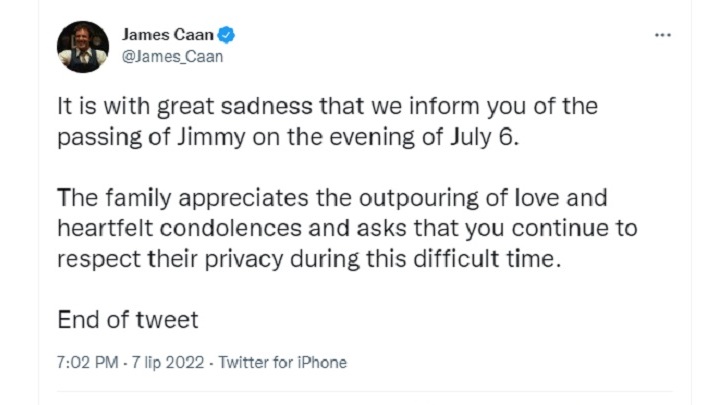
Task: Open the three-dot more options menu
Action: coord(662,35)
